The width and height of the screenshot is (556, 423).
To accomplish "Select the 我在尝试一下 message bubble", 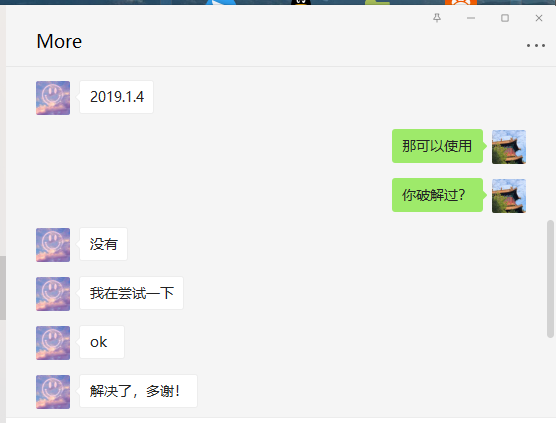I will point(132,293).
